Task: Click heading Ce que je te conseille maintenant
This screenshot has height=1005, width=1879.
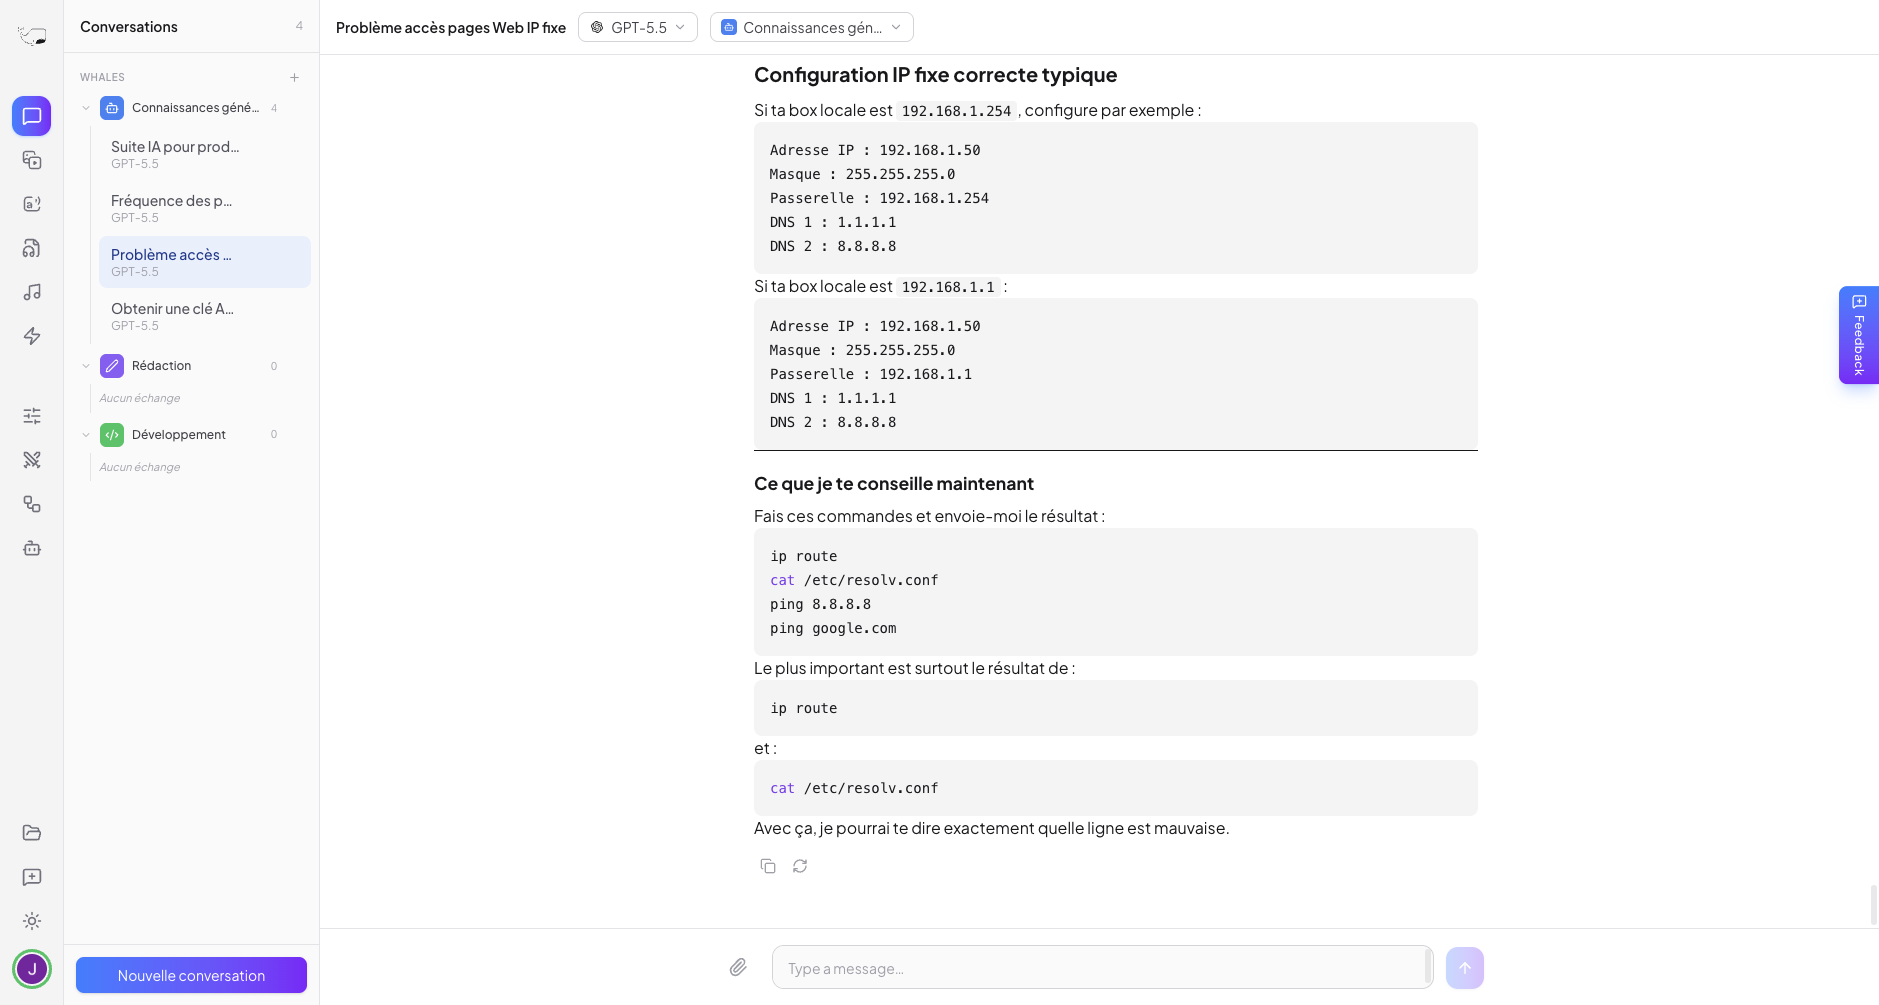Action: point(894,484)
